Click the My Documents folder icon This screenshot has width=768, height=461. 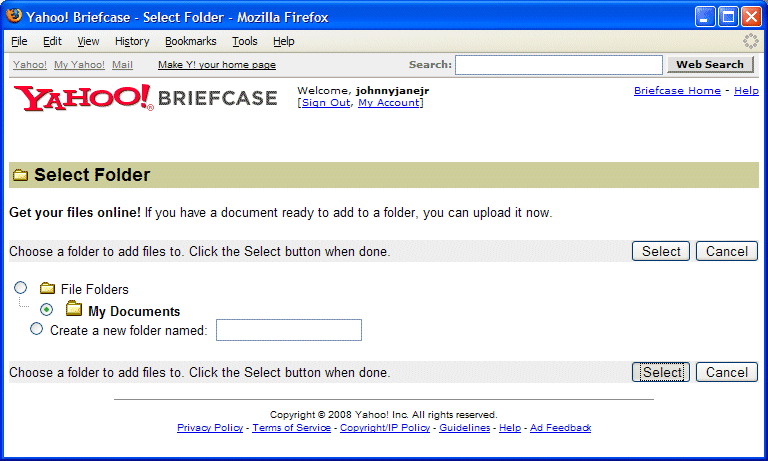pos(73,310)
